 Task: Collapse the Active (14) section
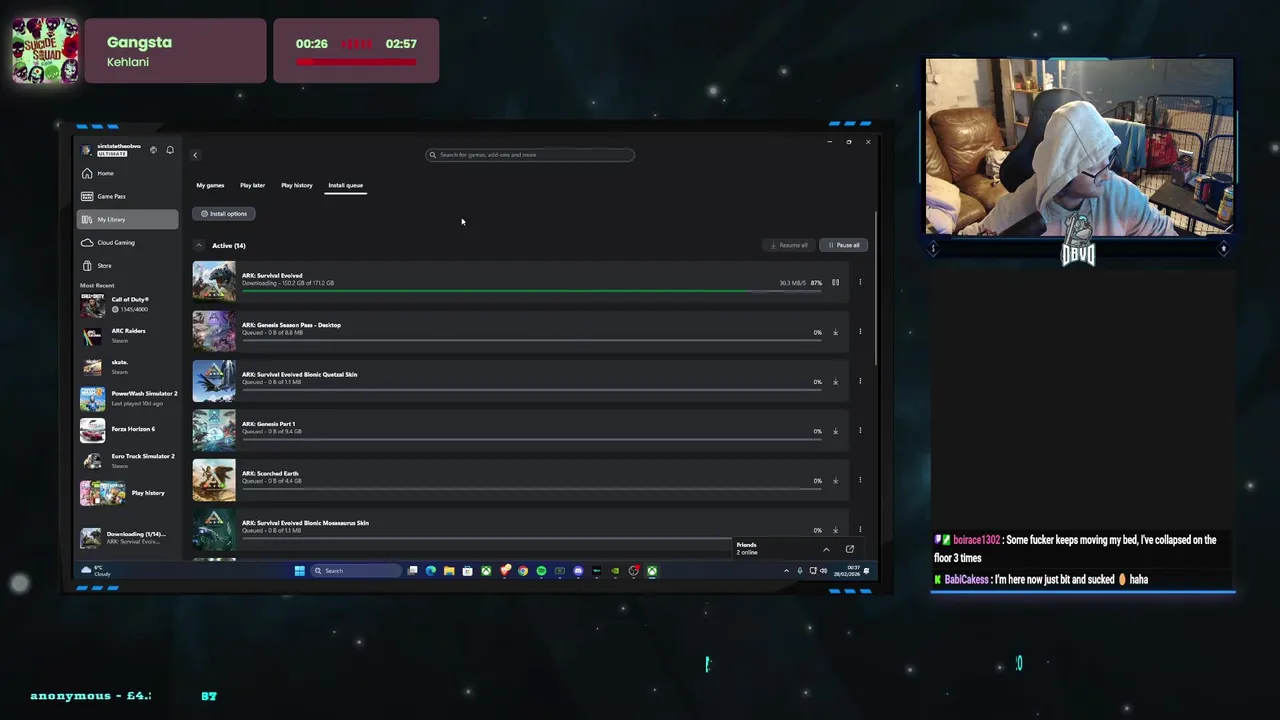tap(199, 245)
